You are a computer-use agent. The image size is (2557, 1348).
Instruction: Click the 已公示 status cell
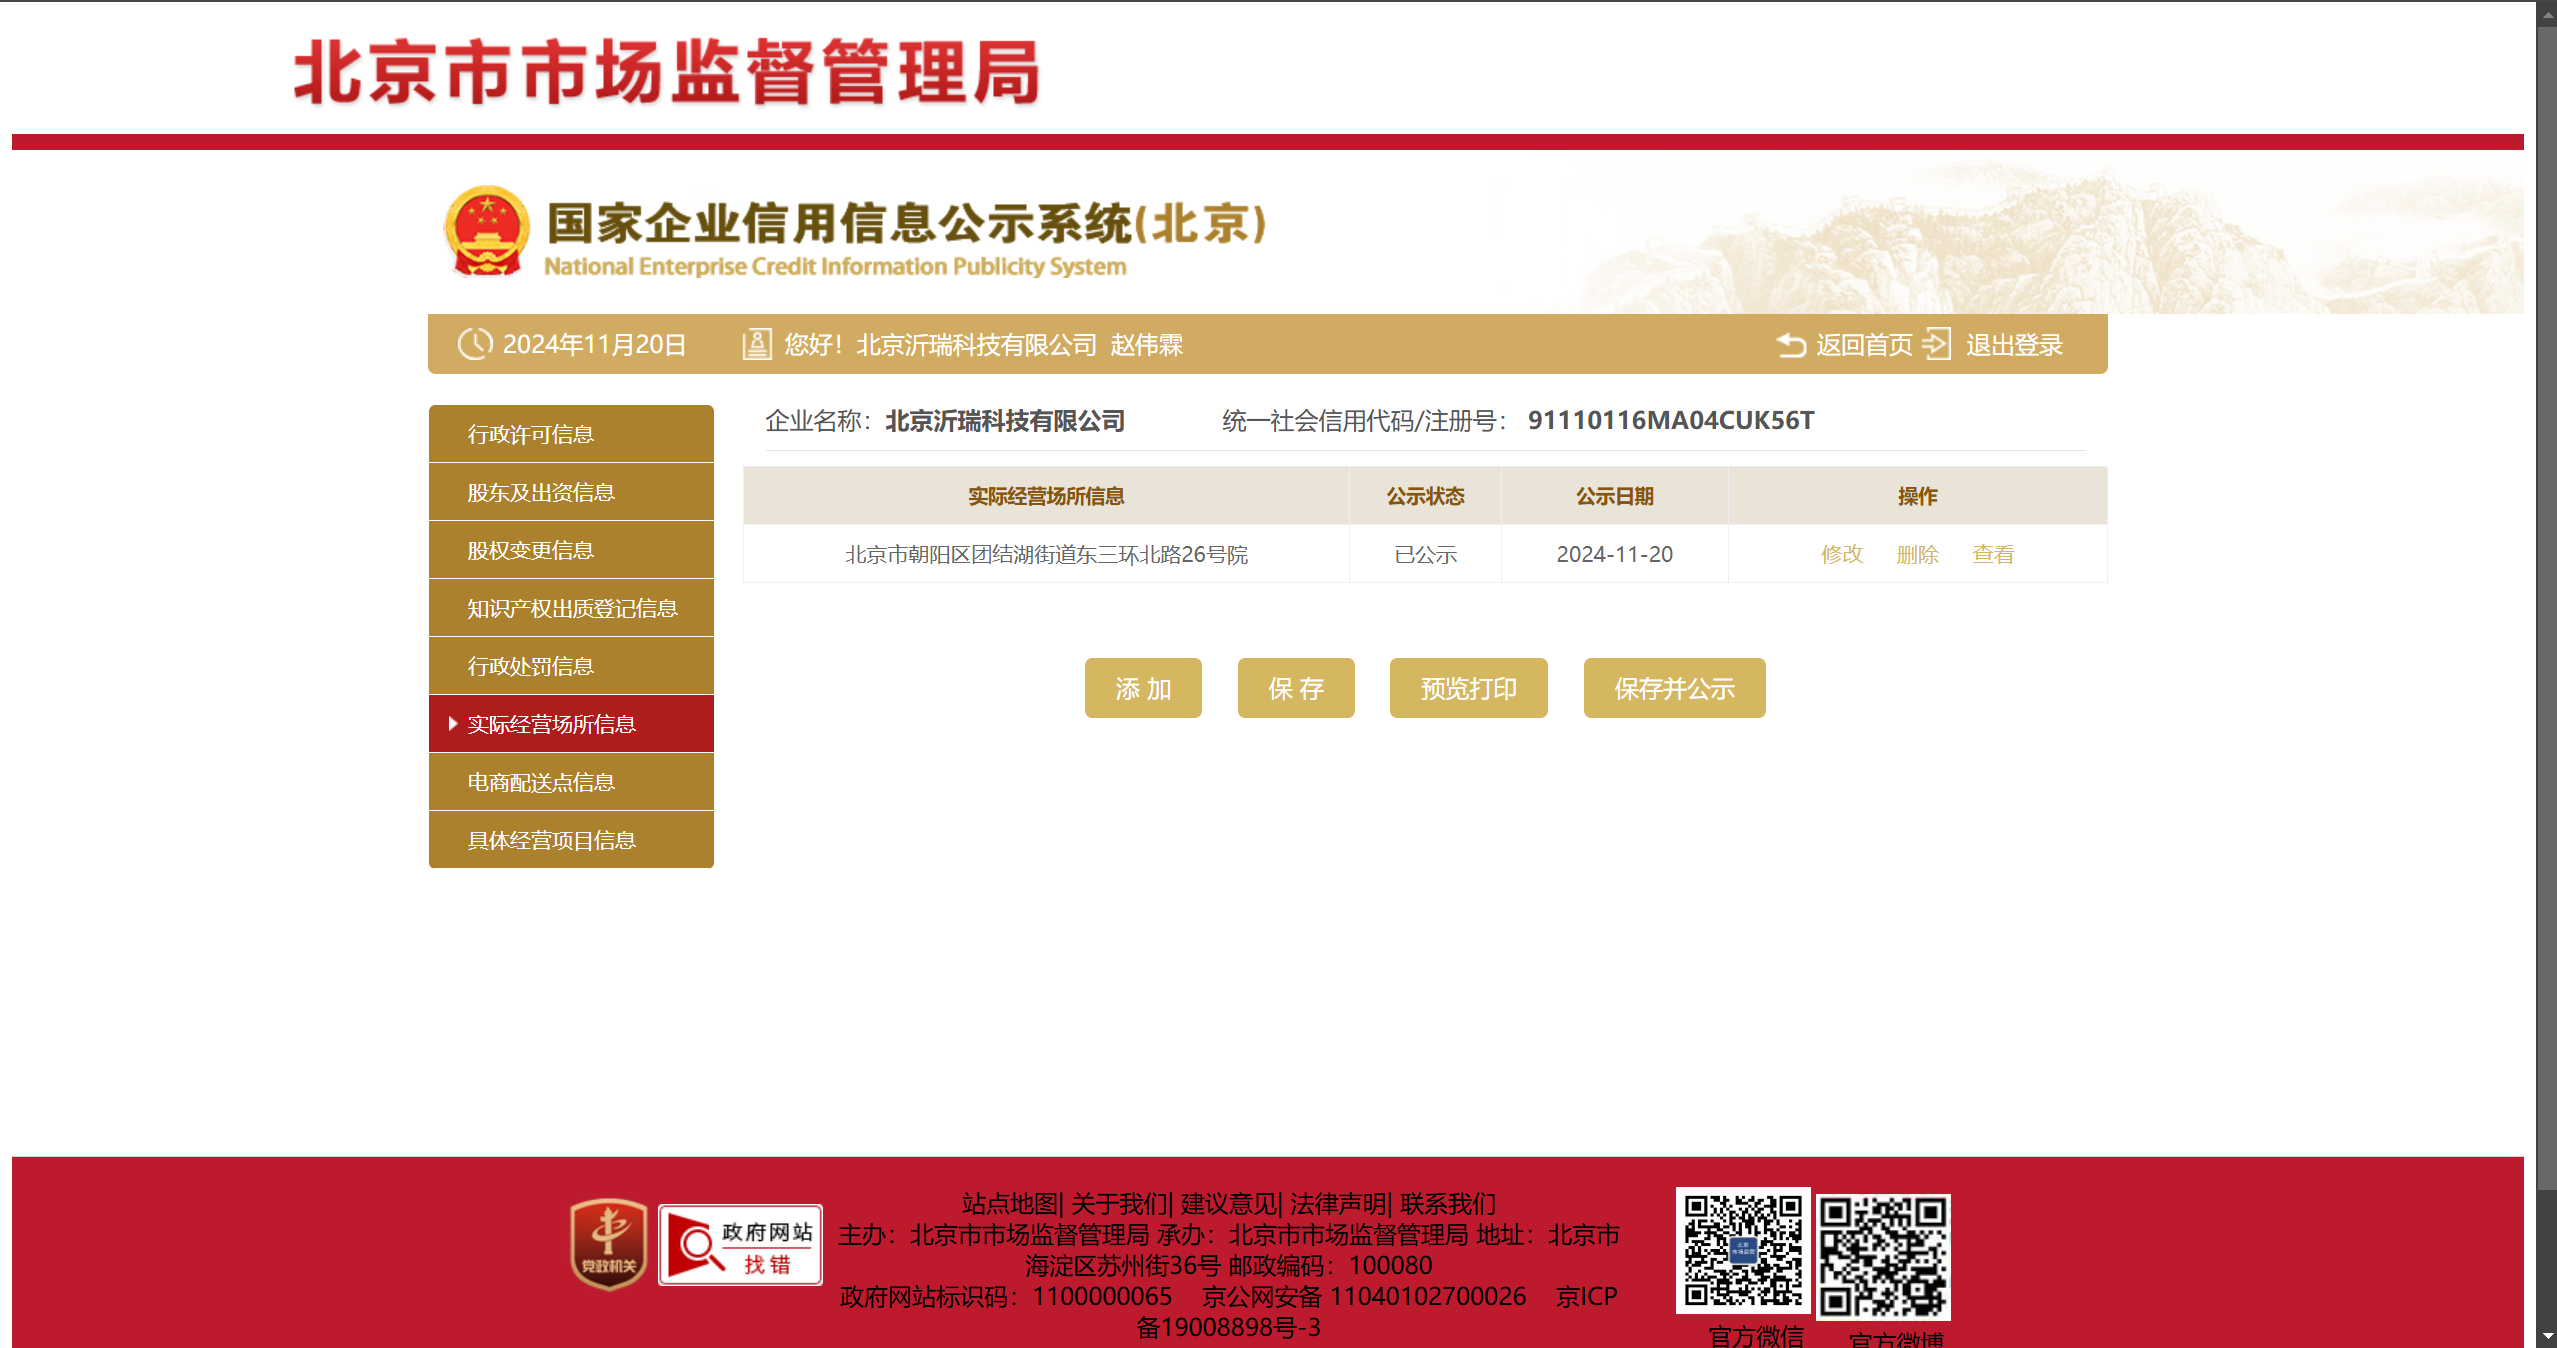(1425, 554)
